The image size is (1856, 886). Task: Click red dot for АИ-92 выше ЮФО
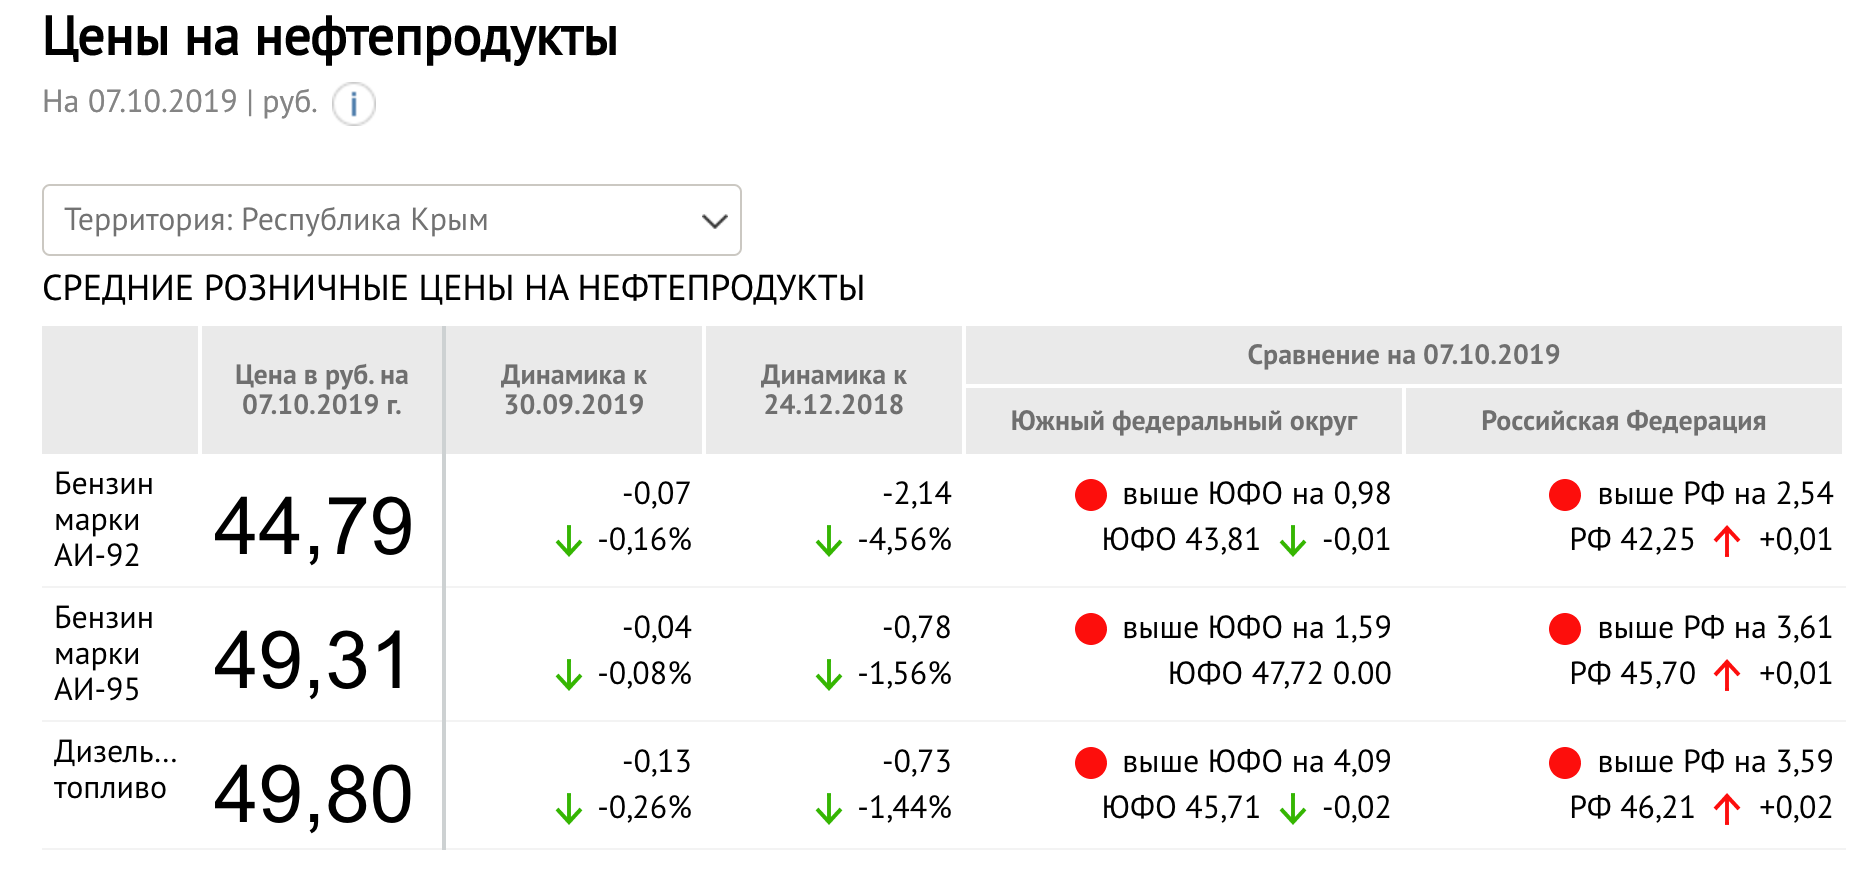(1091, 494)
